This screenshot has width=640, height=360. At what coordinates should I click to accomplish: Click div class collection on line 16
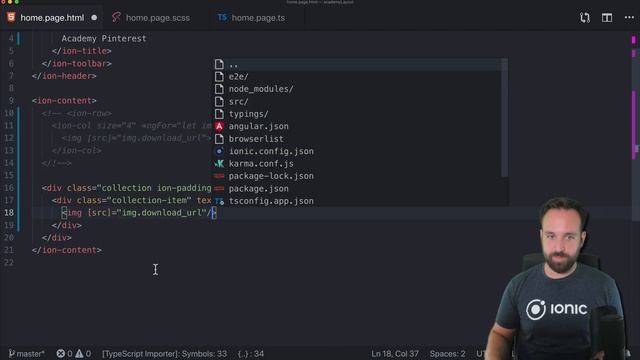pos(127,188)
